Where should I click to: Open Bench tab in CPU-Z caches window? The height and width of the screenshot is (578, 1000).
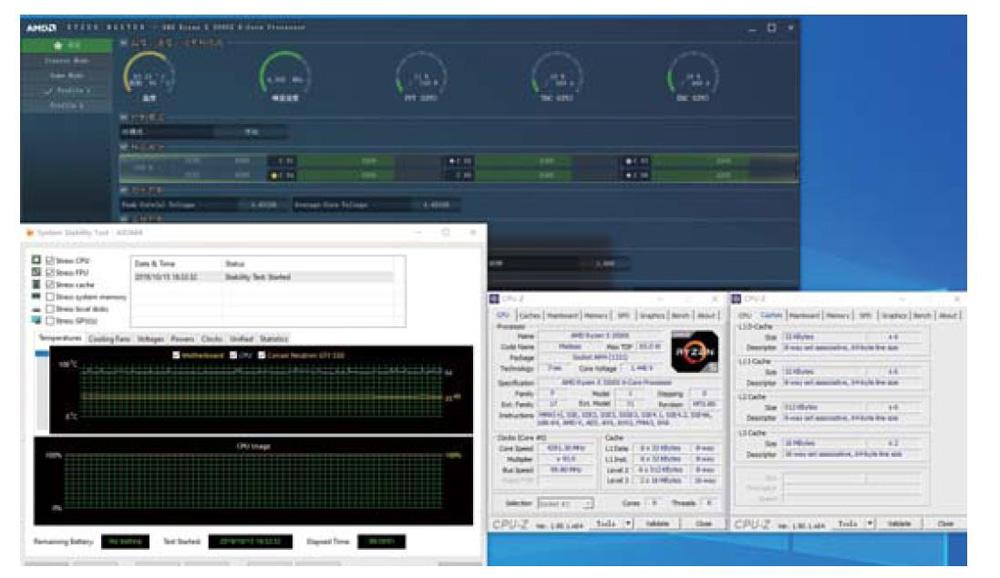(922, 315)
